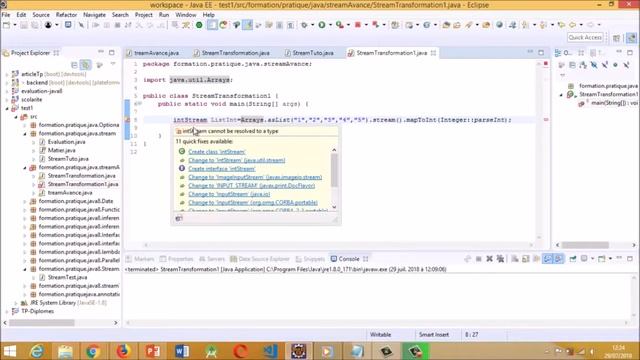Apply quick fix Create interface 'intStream'
This screenshot has width=640, height=360.
coord(222,169)
